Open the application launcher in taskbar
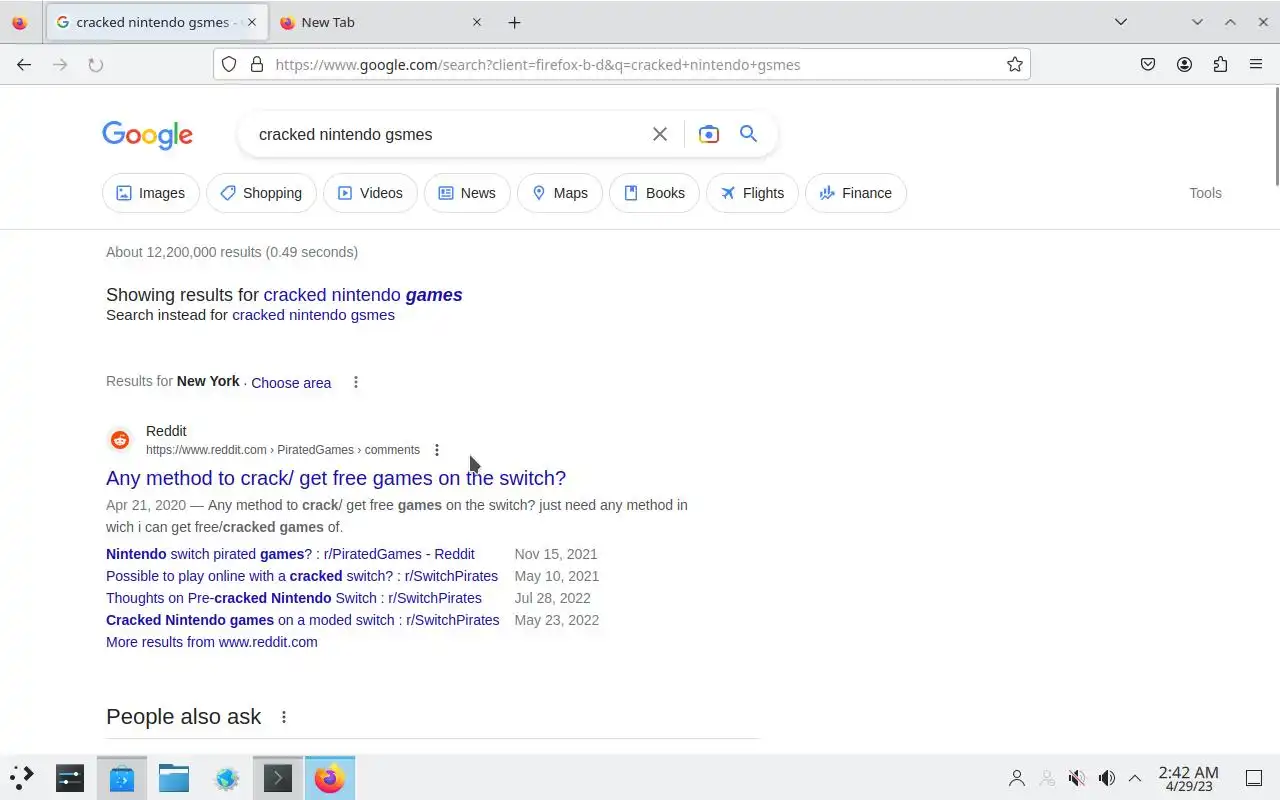This screenshot has height=800, width=1280. (22, 778)
